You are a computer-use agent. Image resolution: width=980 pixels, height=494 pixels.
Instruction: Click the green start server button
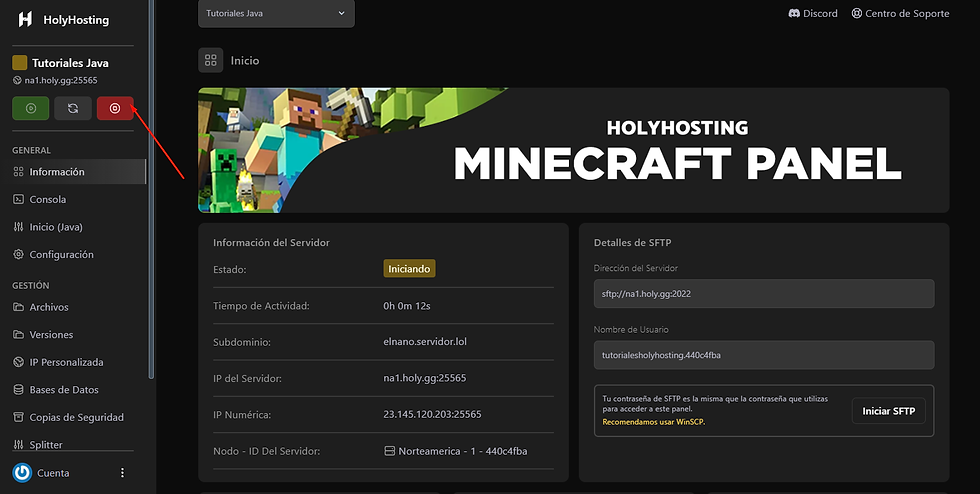(x=31, y=108)
